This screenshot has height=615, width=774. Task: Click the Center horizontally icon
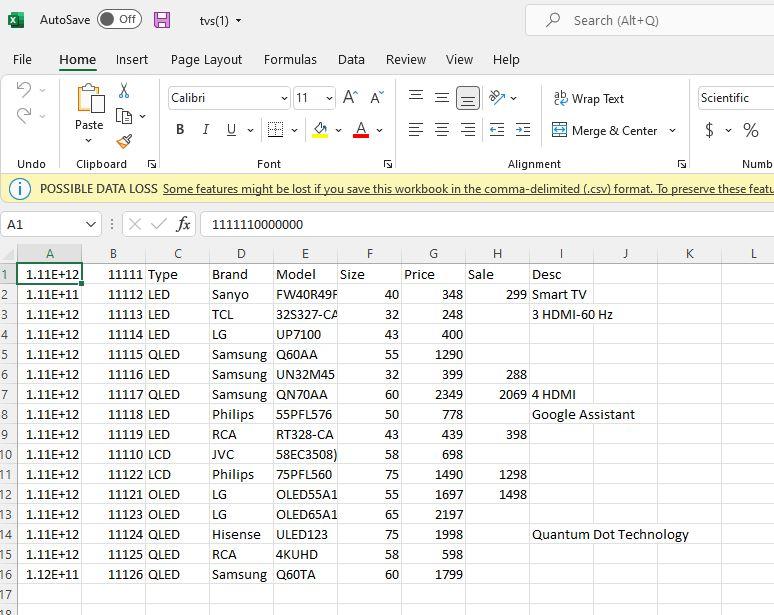pyautogui.click(x=442, y=130)
